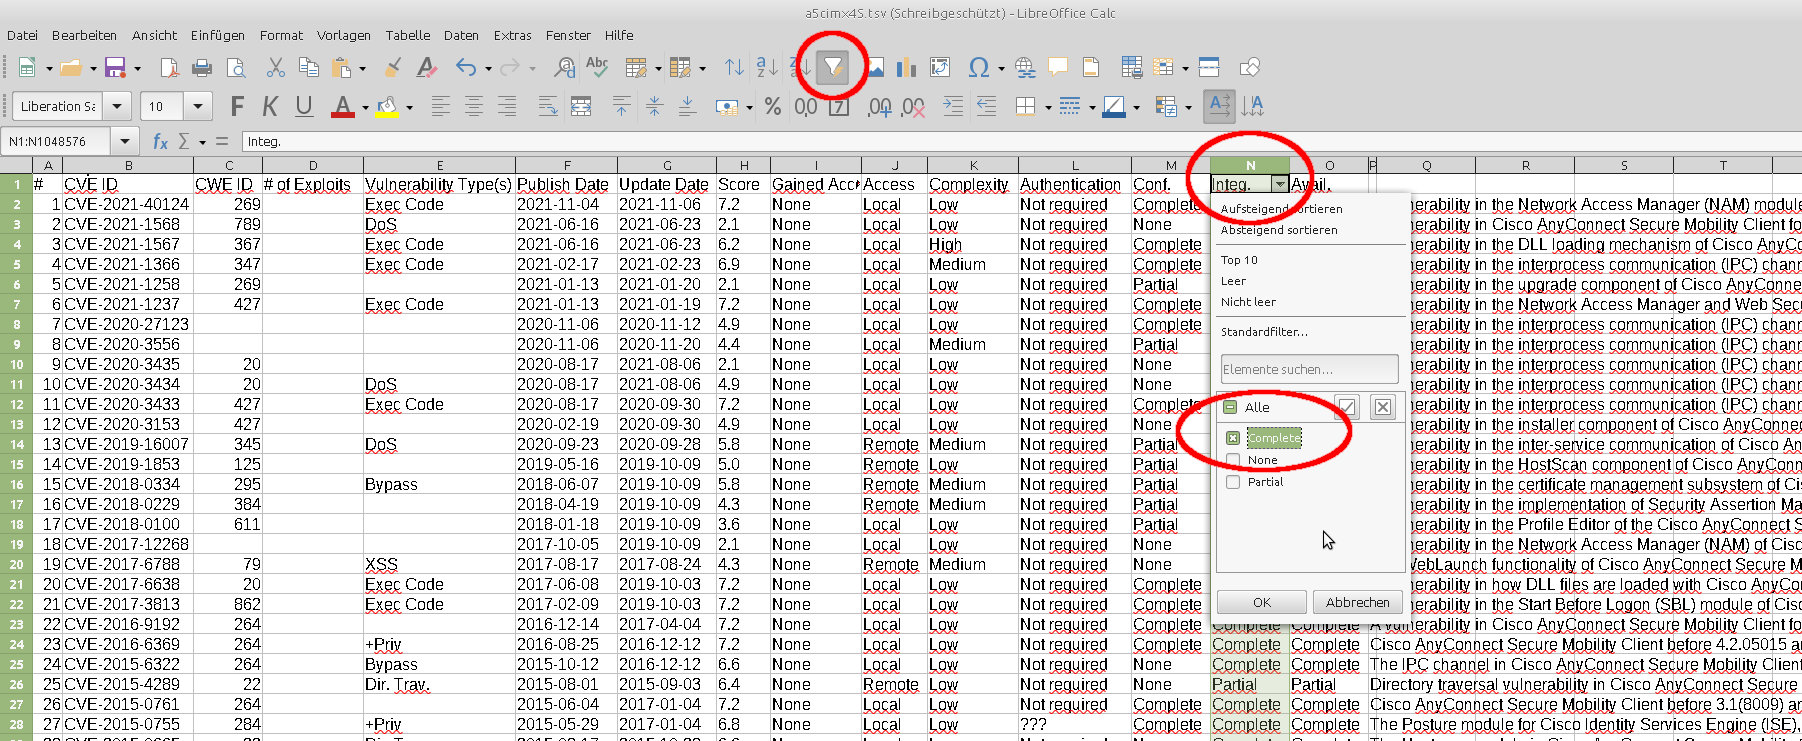Apply red font color swatch
Image resolution: width=1802 pixels, height=741 pixels.
[342, 107]
